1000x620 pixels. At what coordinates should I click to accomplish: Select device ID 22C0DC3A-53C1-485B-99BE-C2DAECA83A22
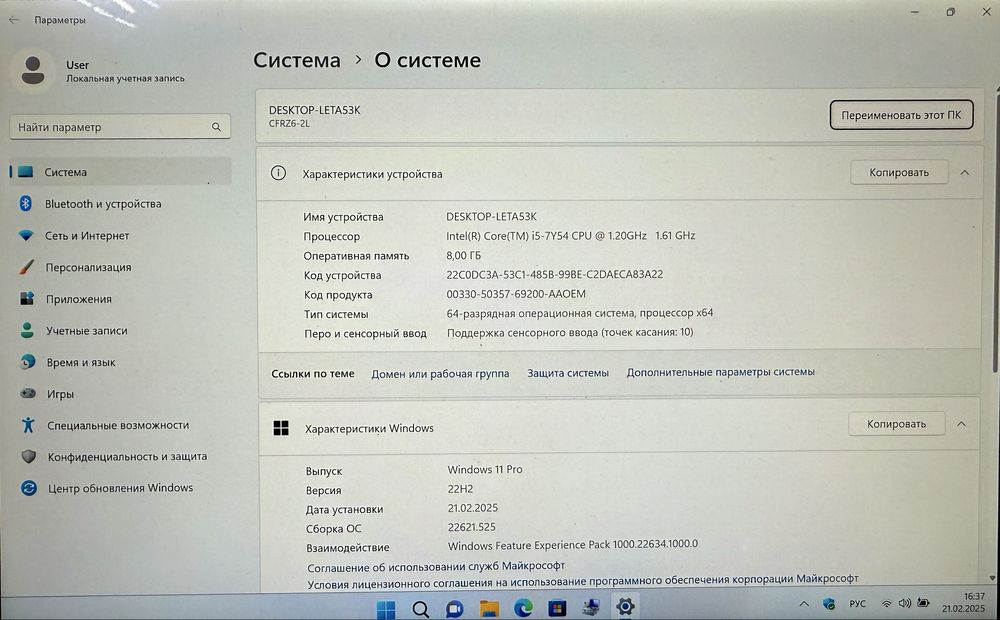[554, 274]
